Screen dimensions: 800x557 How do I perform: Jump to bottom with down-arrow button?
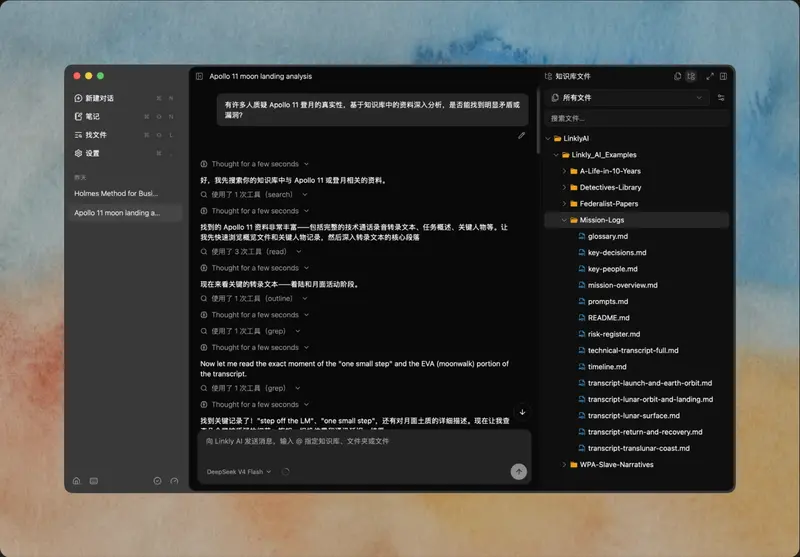[x=522, y=412]
